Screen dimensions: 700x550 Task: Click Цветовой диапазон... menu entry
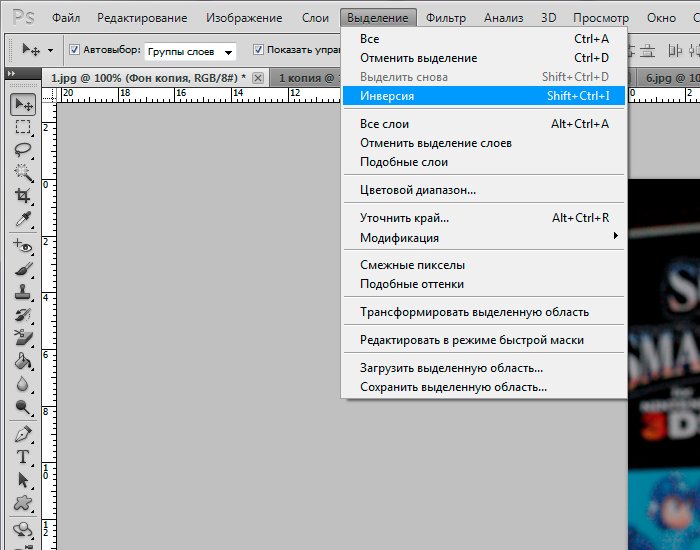(418, 189)
